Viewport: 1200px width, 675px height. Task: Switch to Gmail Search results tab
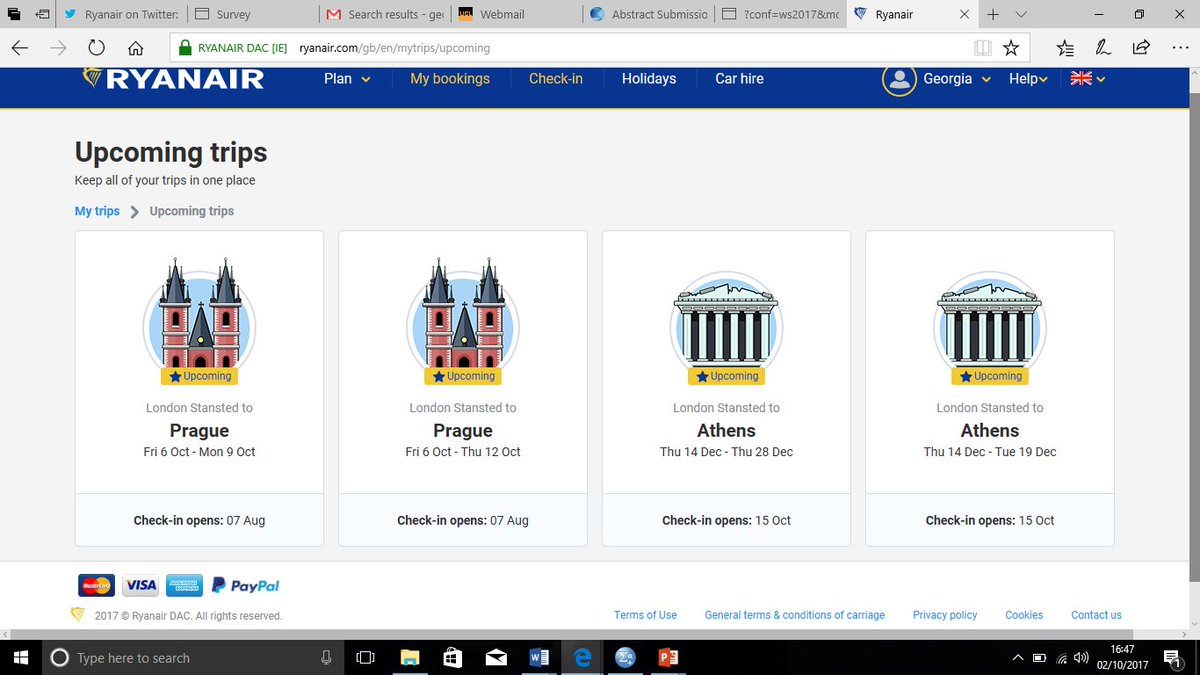pos(385,15)
